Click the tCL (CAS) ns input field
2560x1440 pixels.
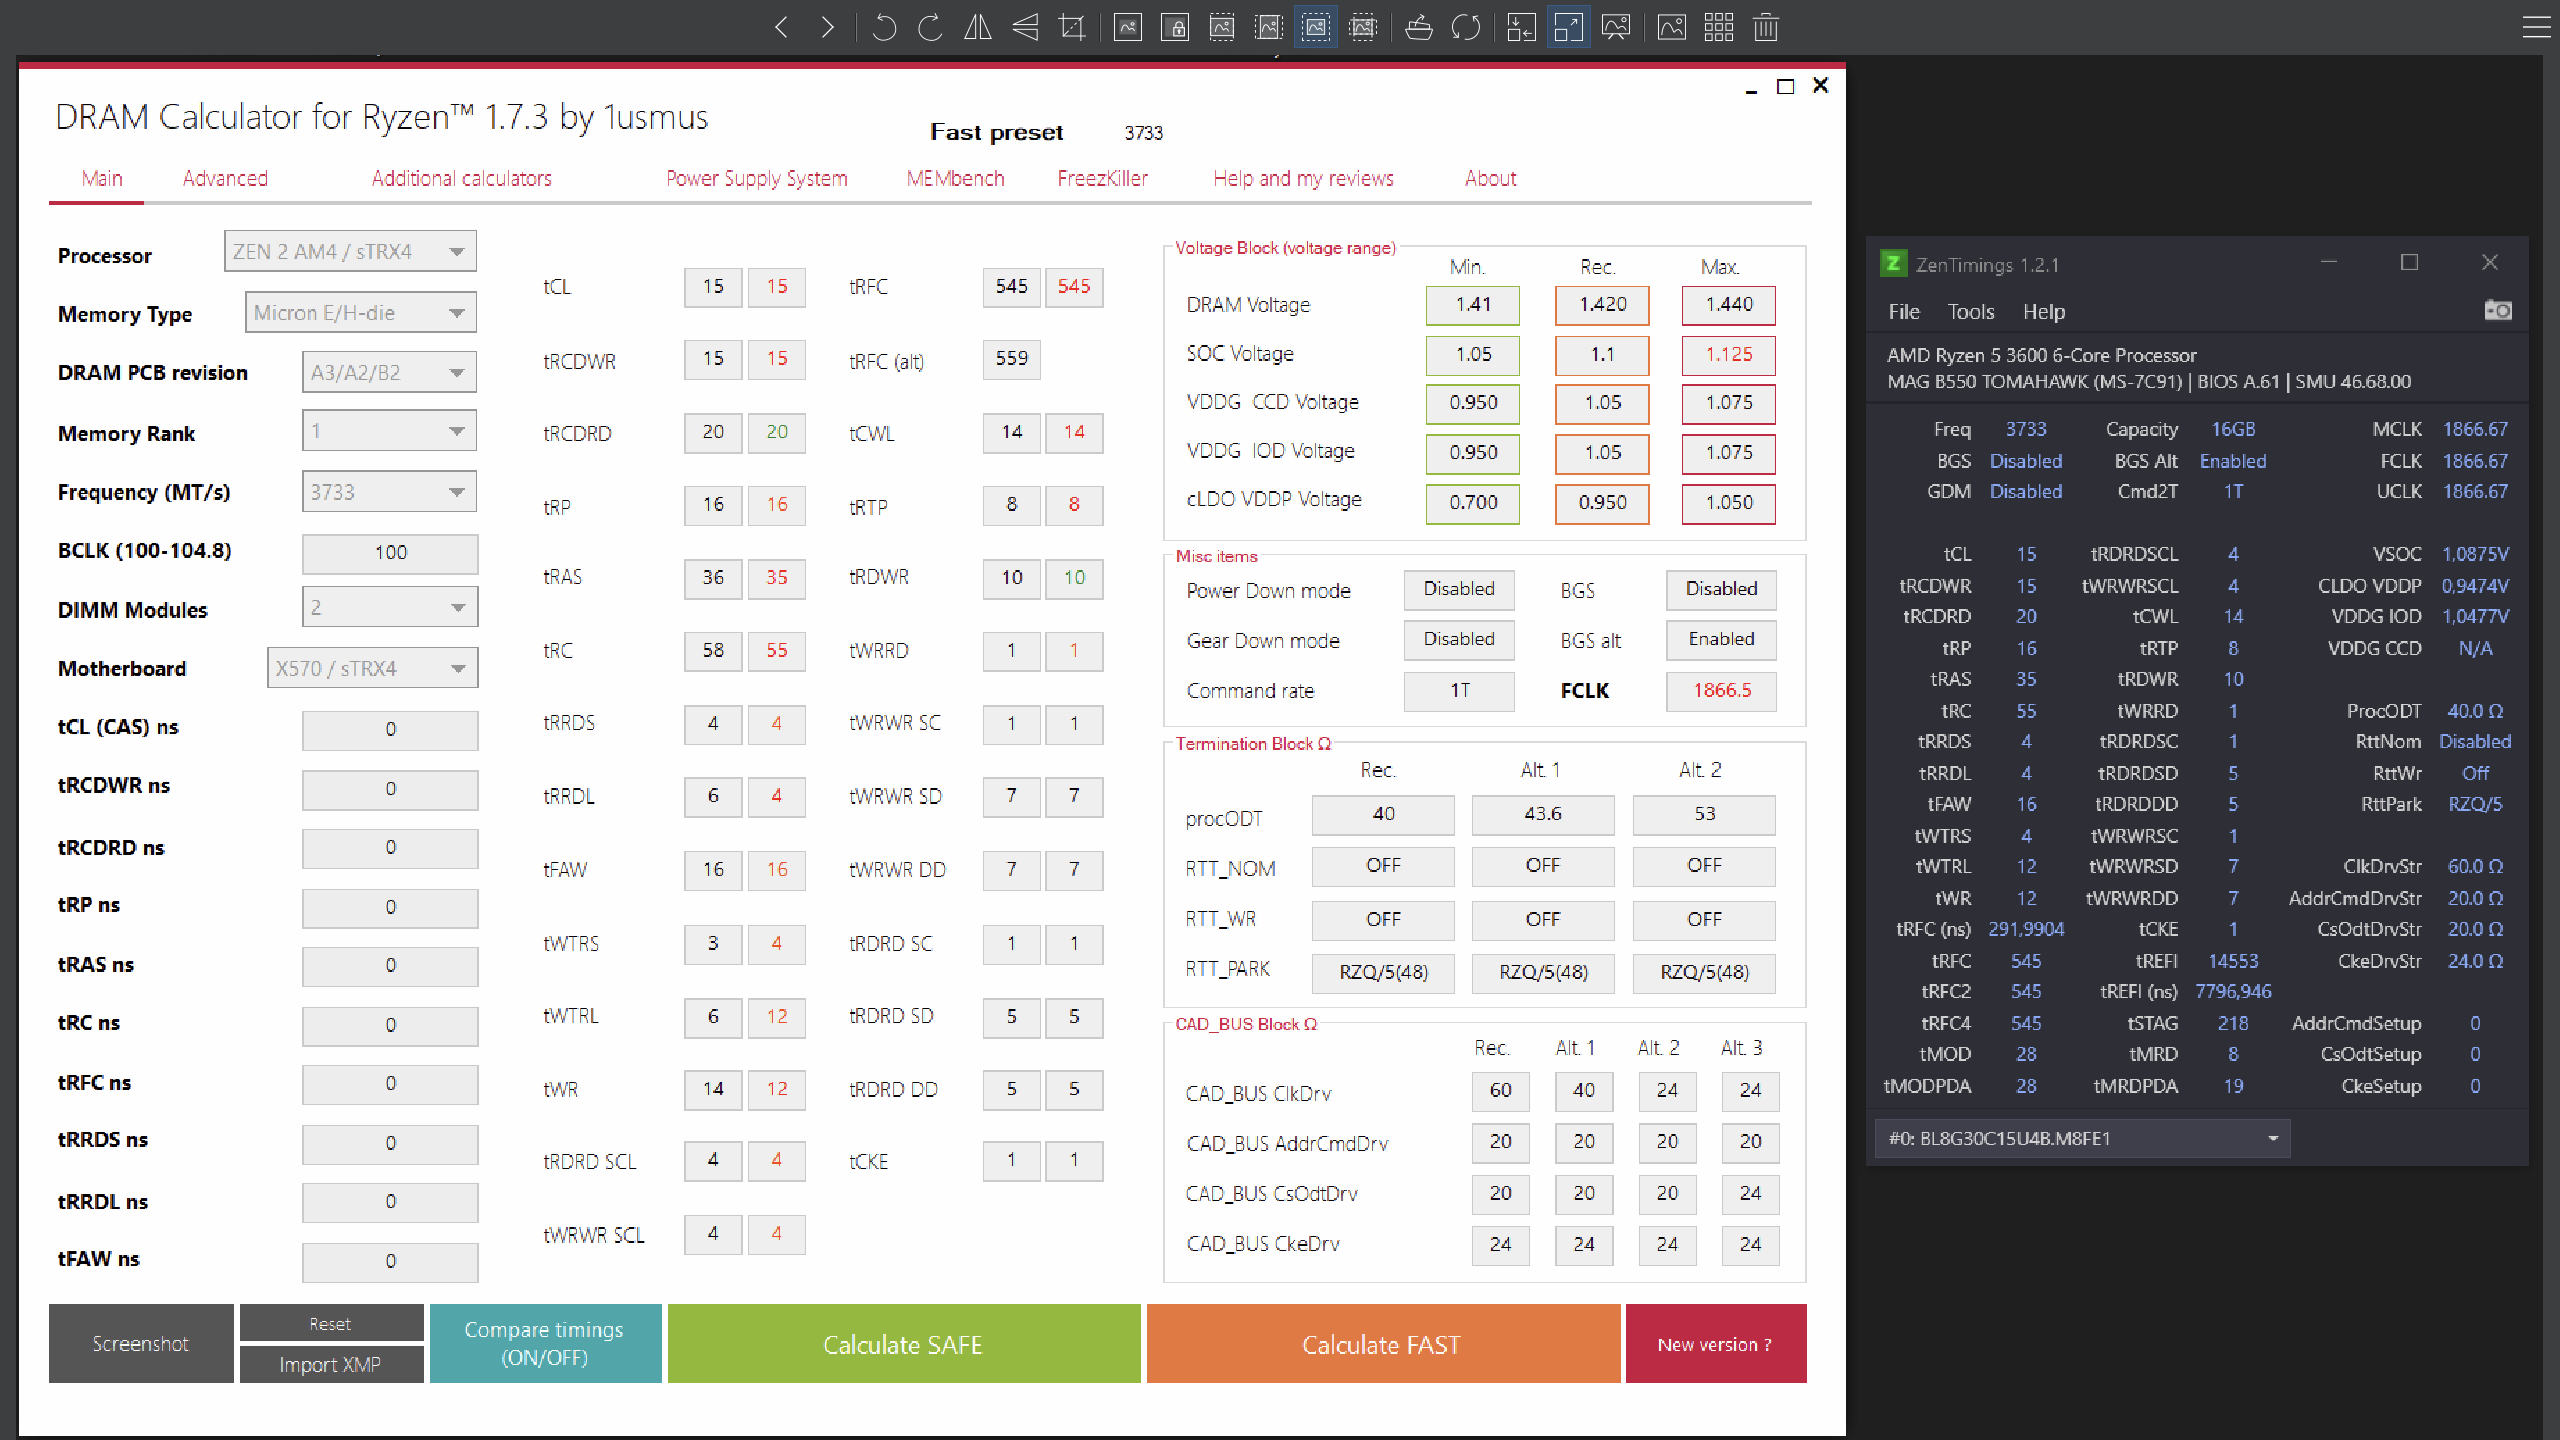click(390, 730)
